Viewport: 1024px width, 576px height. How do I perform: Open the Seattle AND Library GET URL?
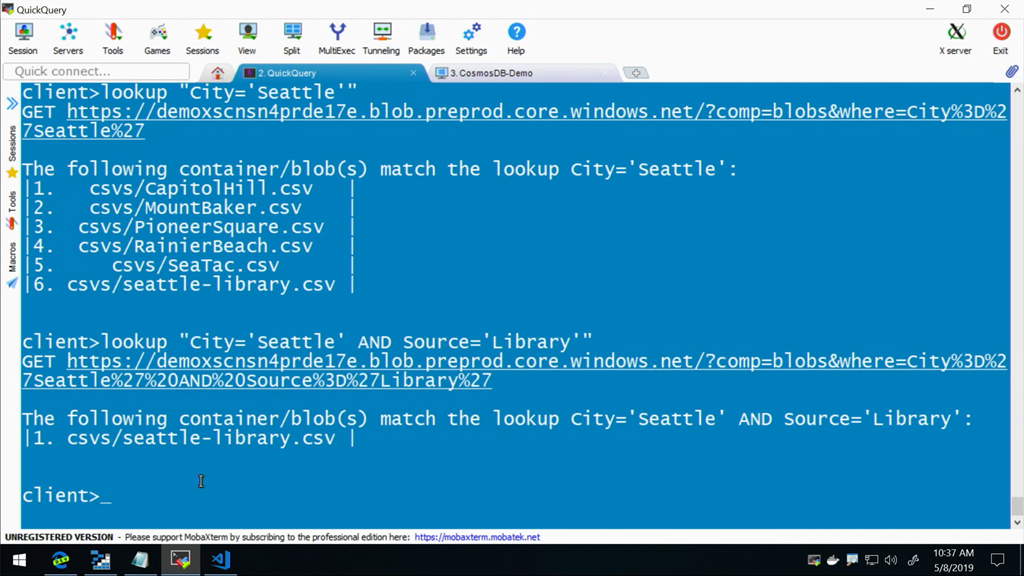click(x=515, y=370)
